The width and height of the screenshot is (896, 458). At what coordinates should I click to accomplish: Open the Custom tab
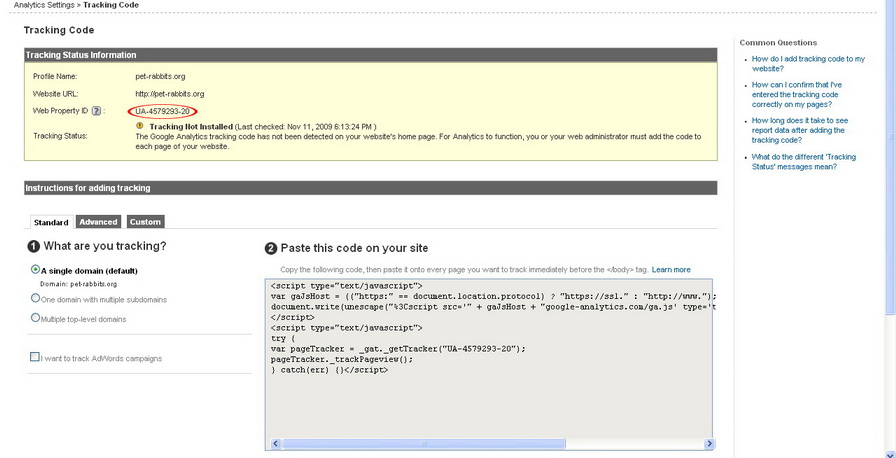(145, 222)
